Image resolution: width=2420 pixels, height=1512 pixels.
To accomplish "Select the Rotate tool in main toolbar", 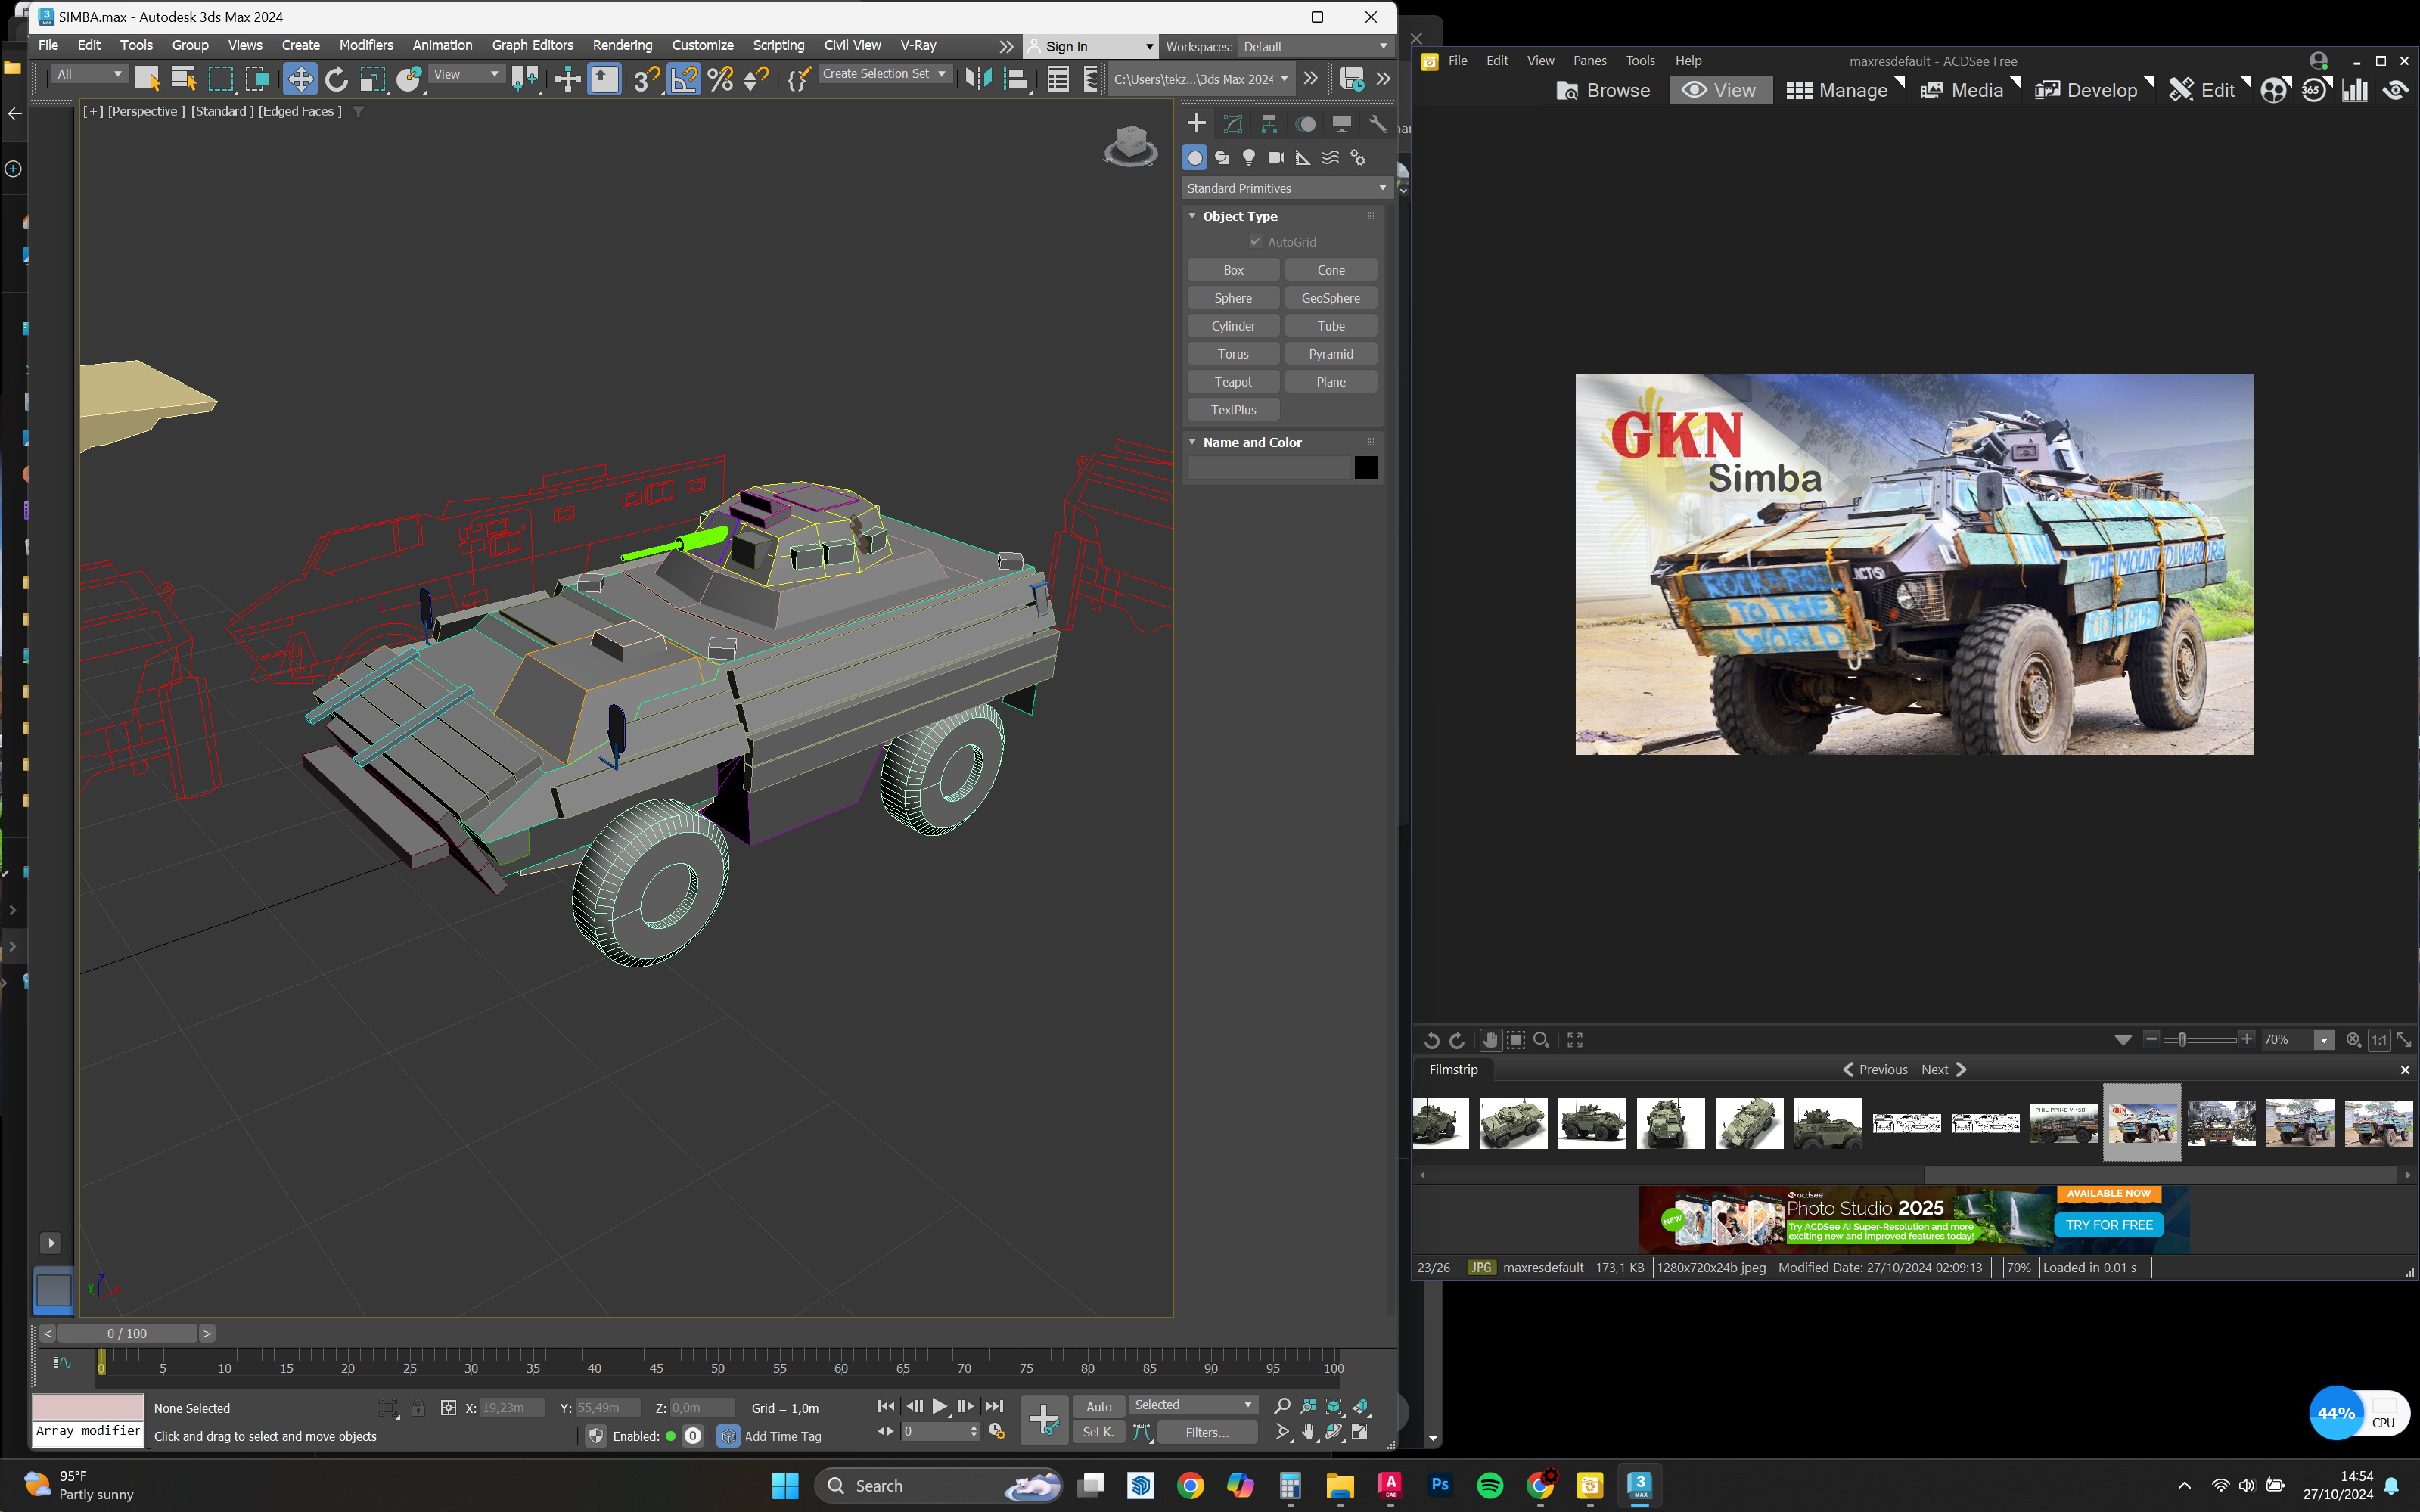I will point(336,79).
